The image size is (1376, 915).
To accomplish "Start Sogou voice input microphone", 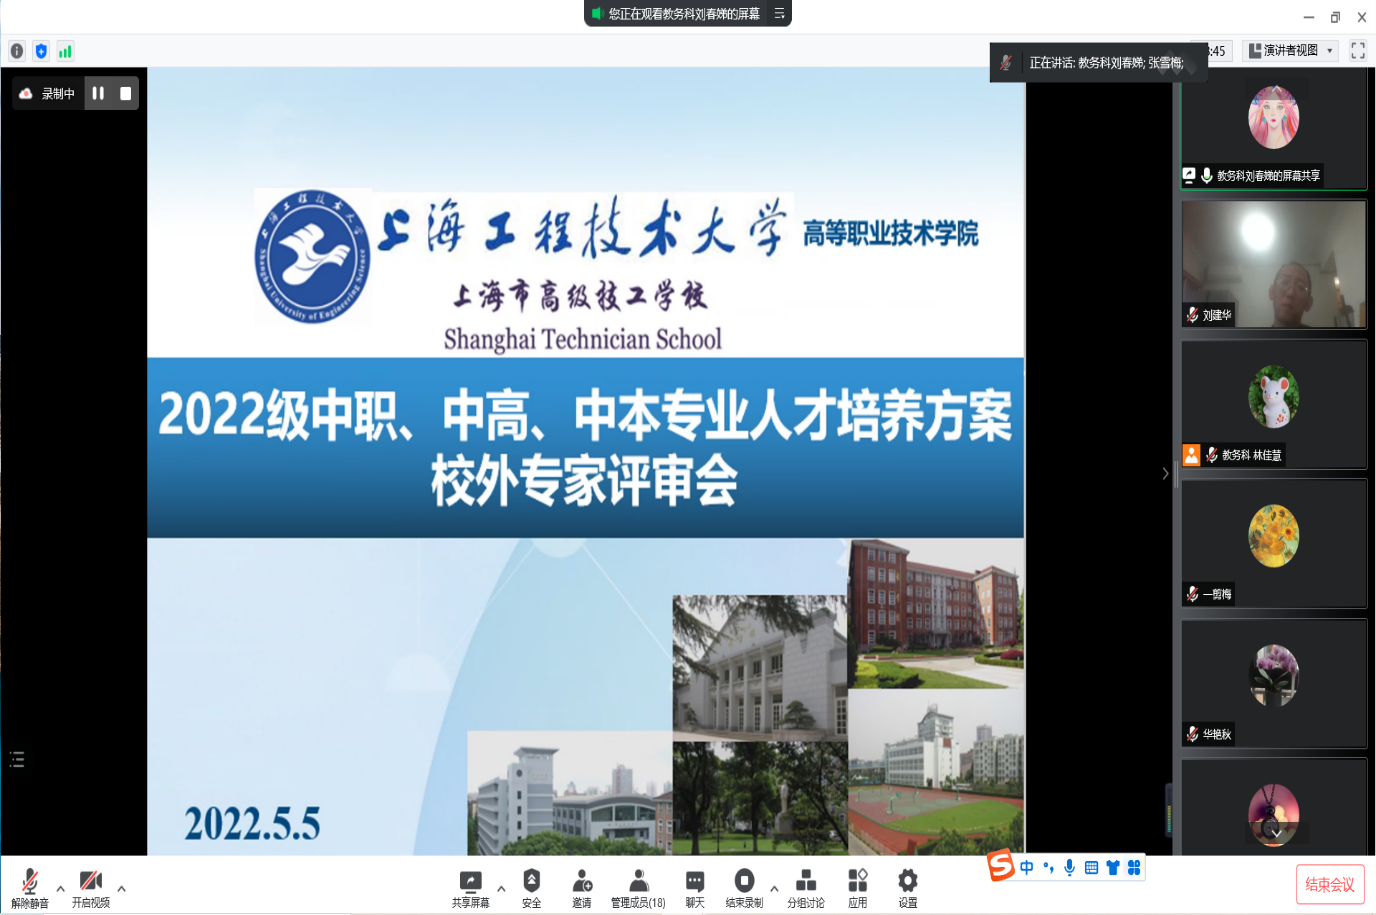I will pyautogui.click(x=1070, y=867).
